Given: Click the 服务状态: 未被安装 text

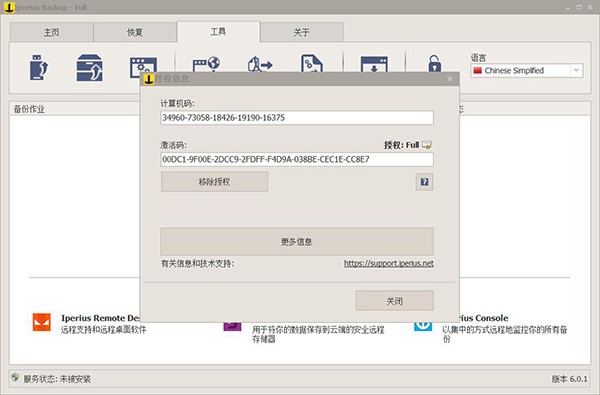Looking at the screenshot, I should [x=57, y=379].
